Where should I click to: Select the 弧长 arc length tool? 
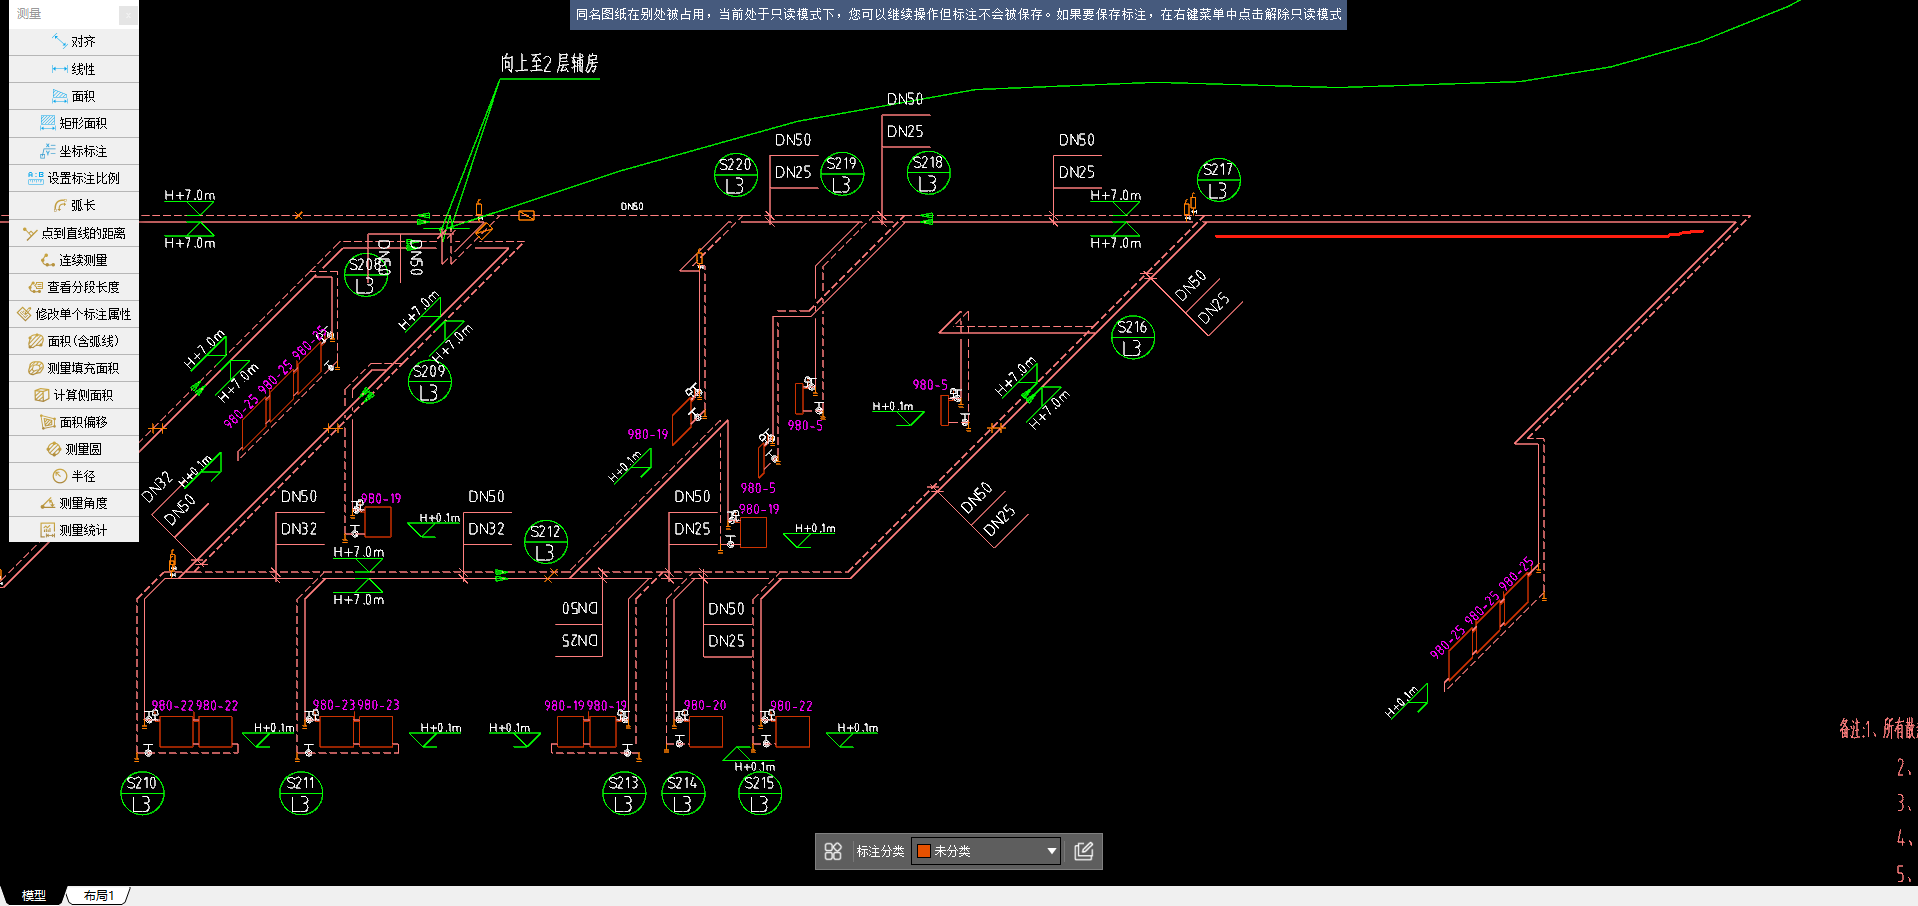point(74,205)
